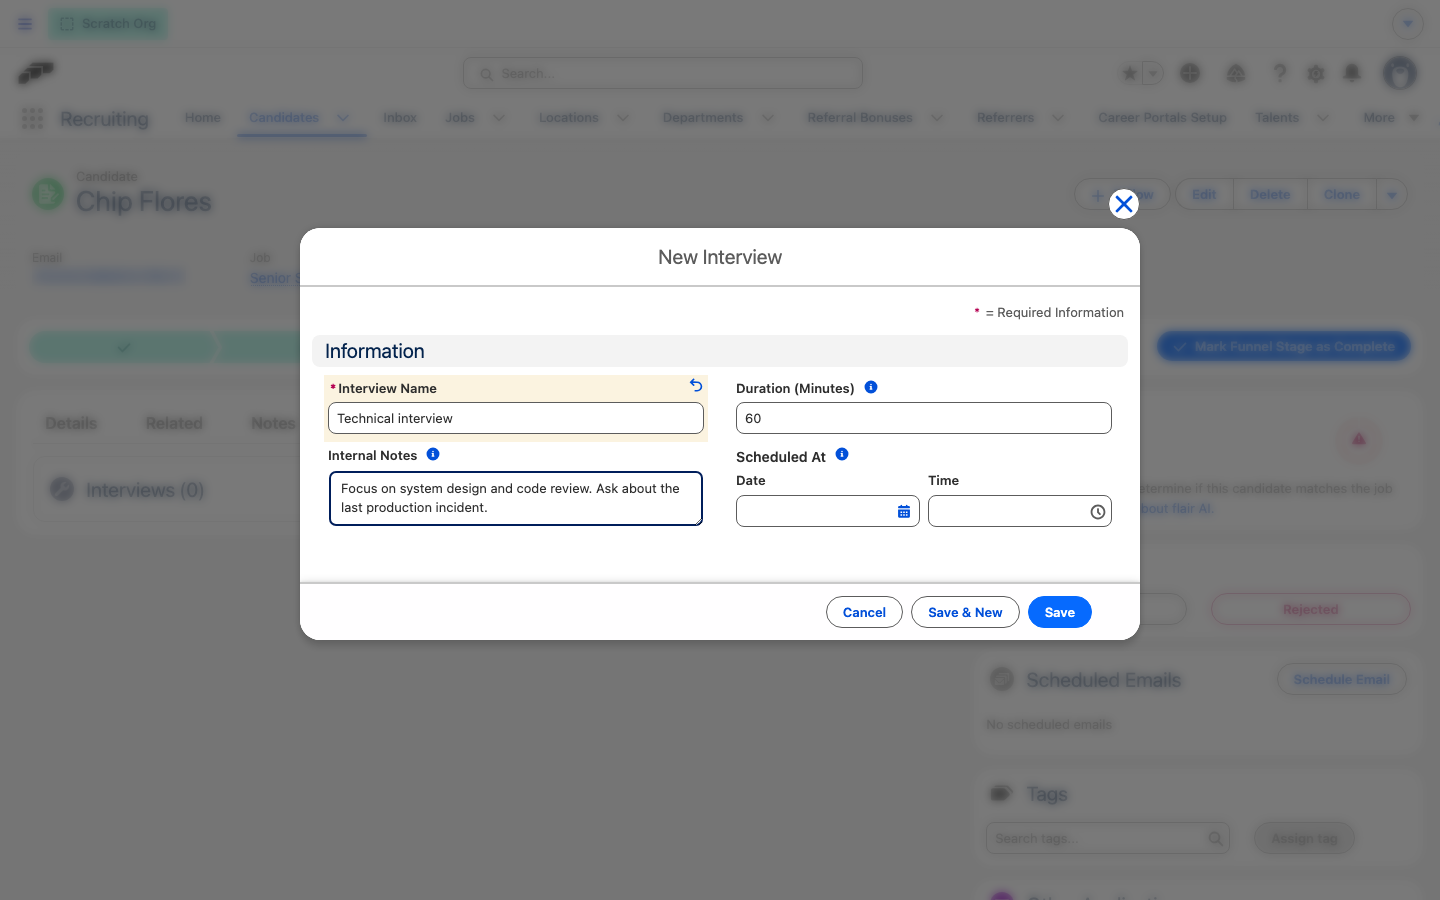Click the red warning triangle icon

click(1359, 439)
